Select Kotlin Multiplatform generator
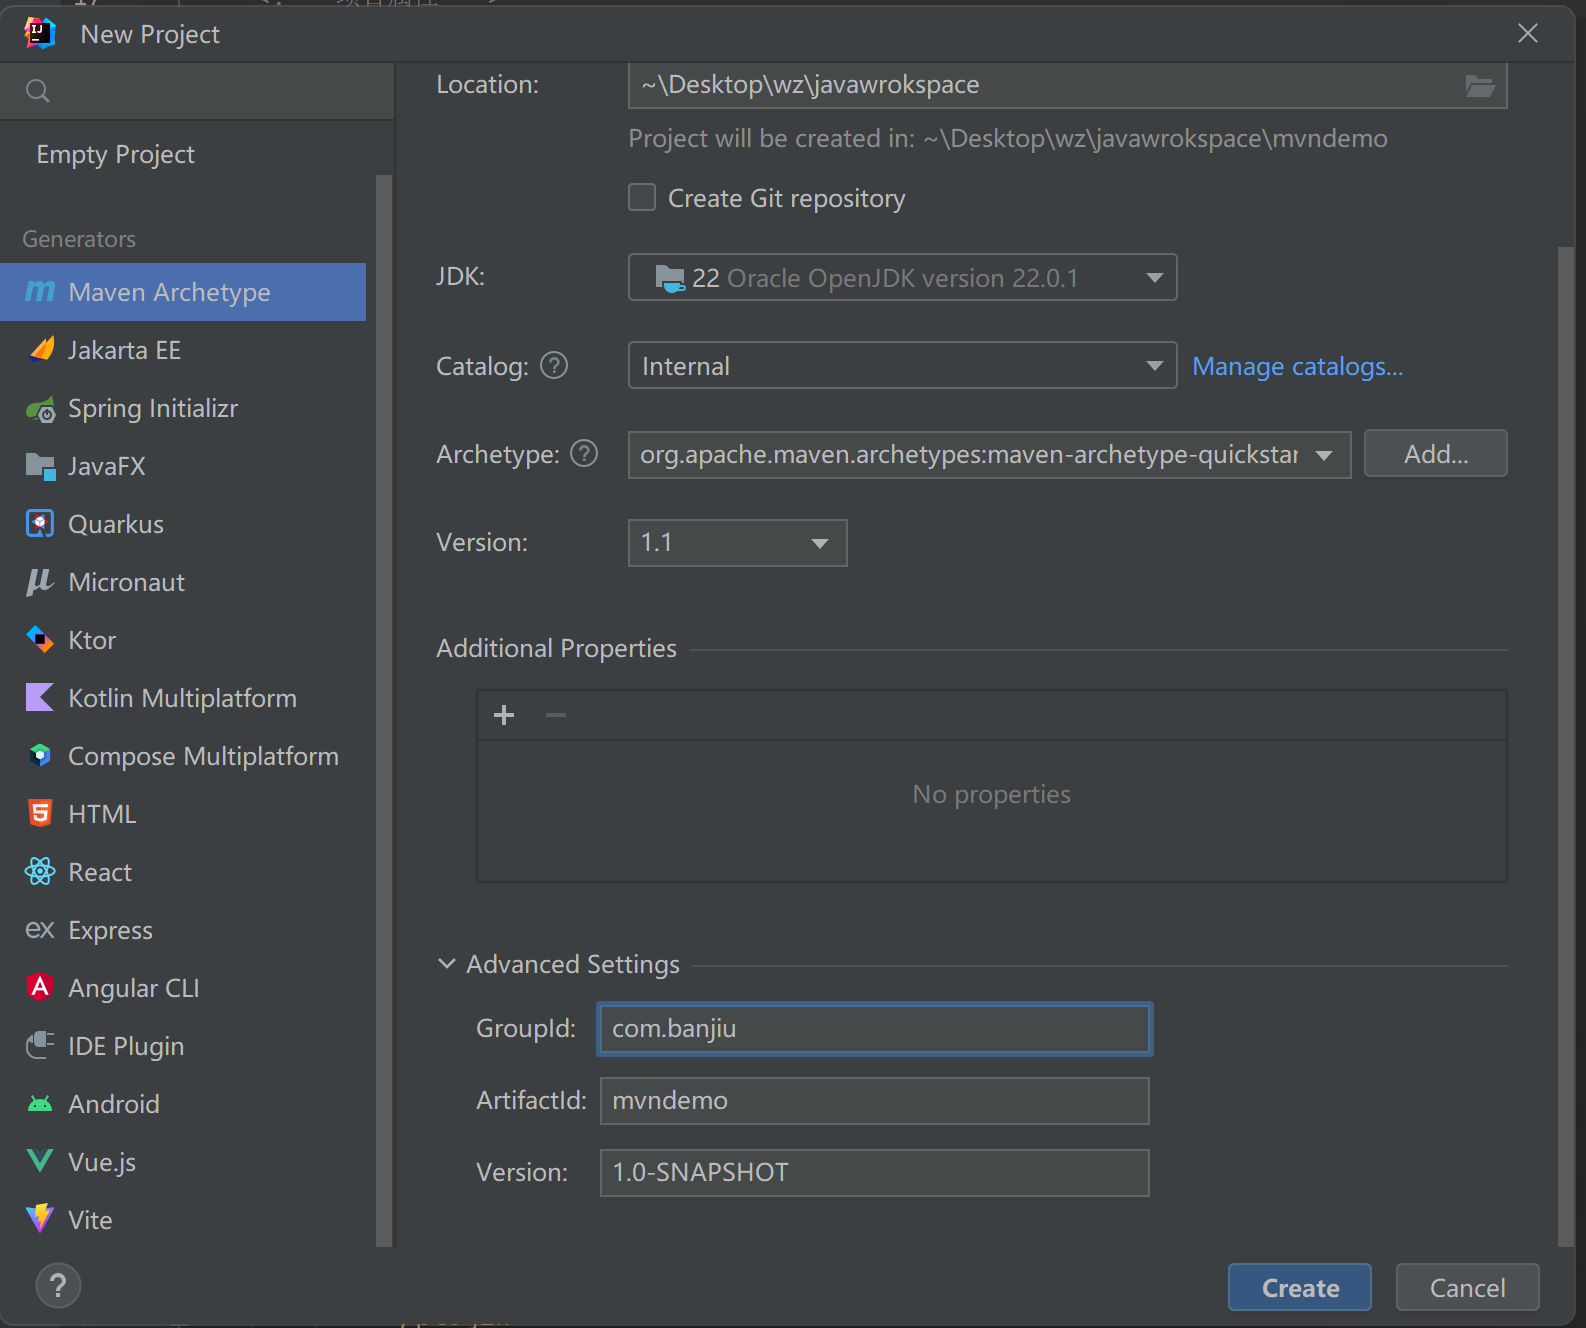This screenshot has height=1328, width=1586. [x=183, y=698]
